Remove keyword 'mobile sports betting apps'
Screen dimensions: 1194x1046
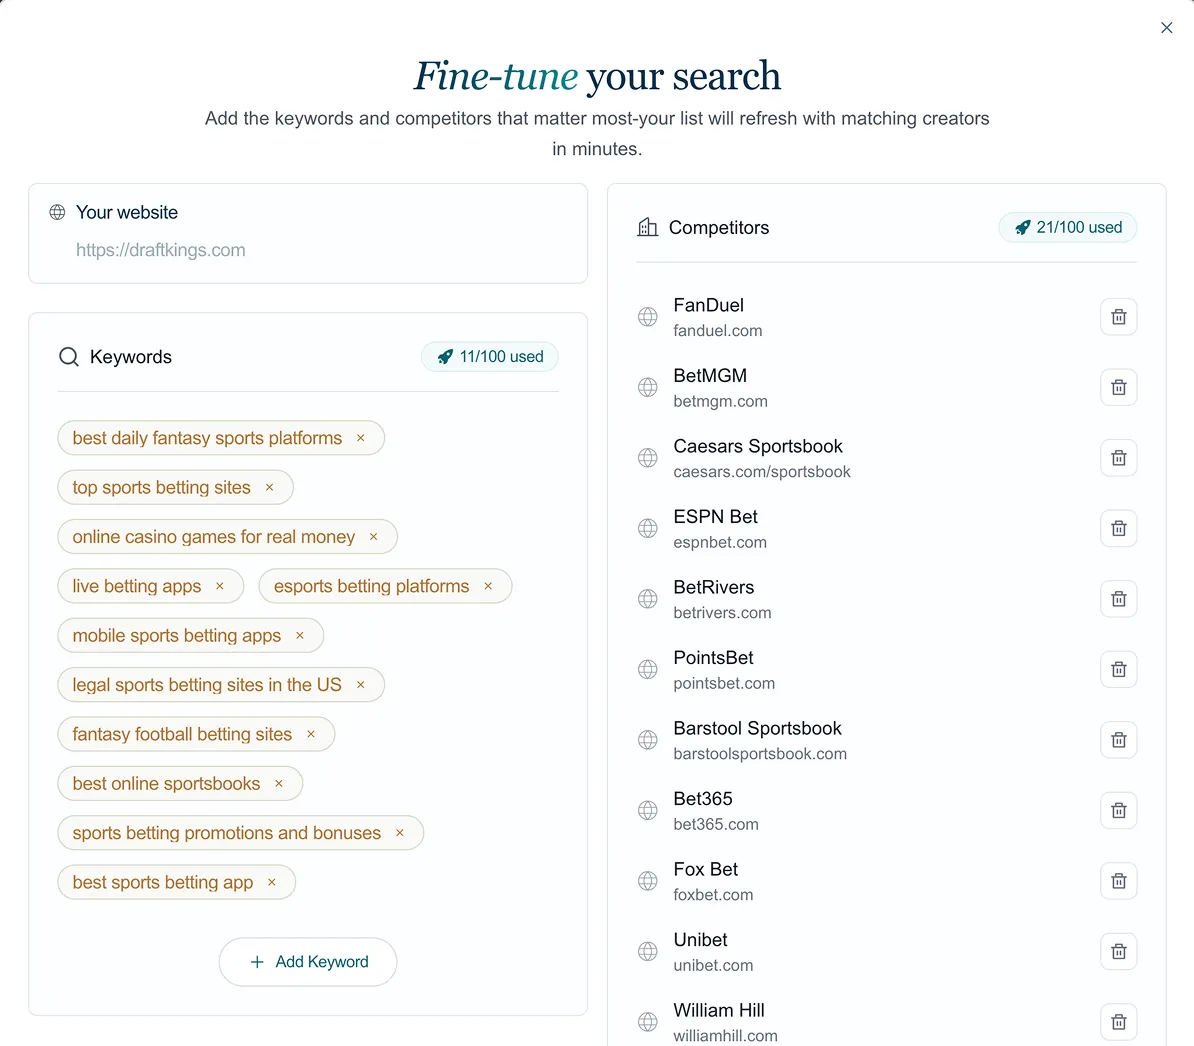tap(300, 636)
